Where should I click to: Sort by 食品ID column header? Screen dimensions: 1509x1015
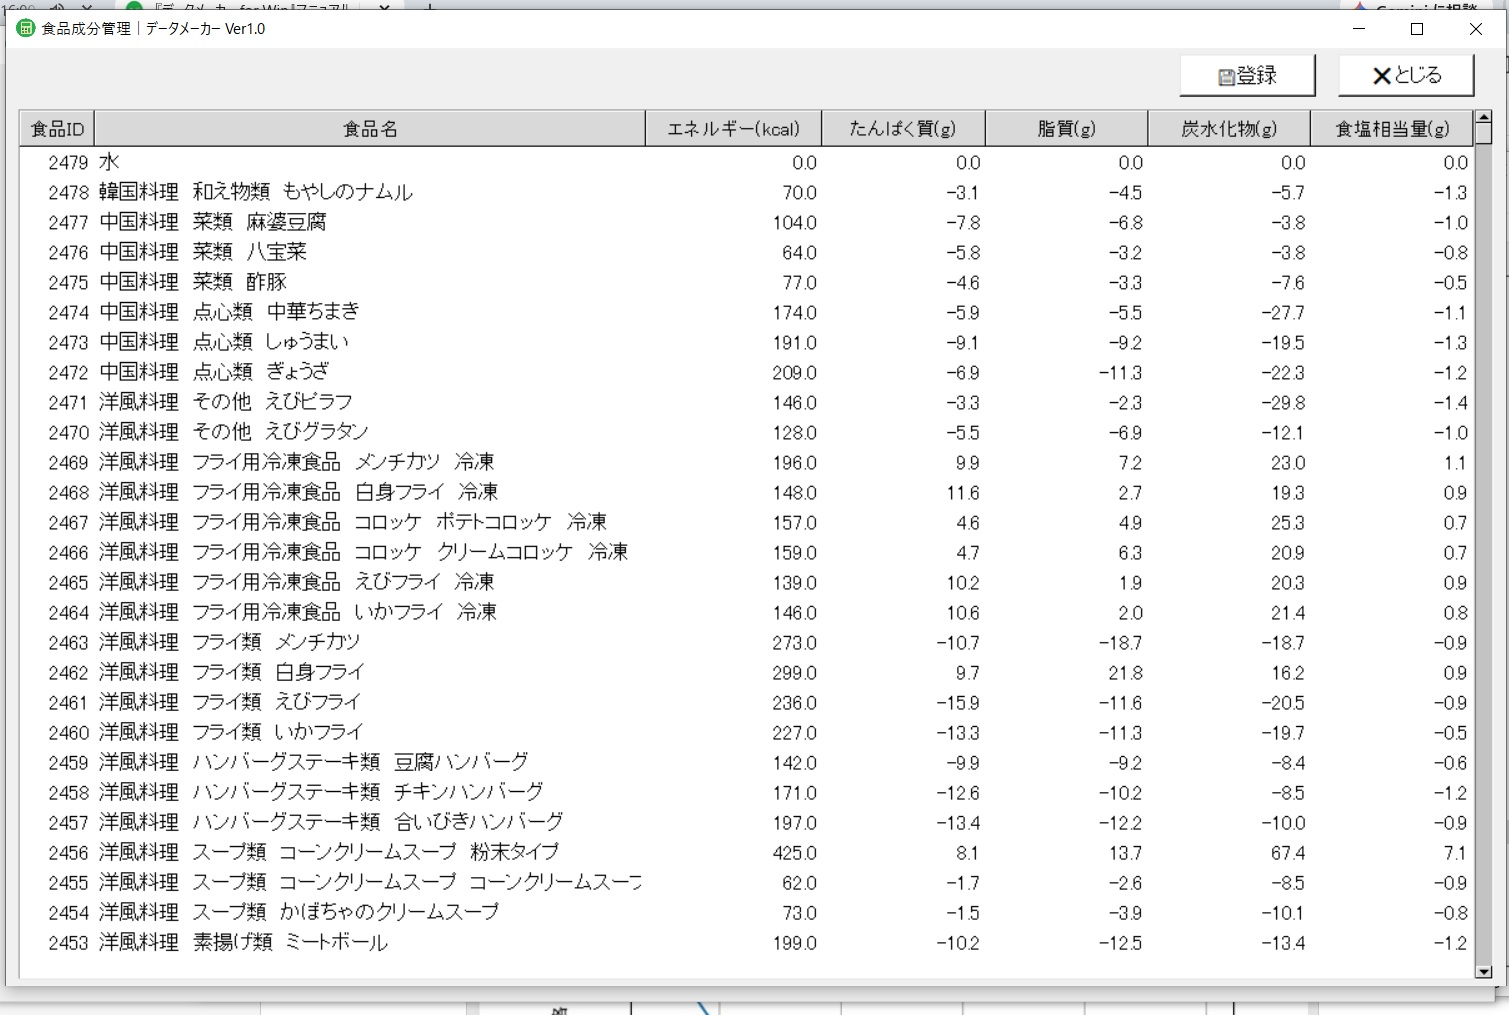[57, 129]
